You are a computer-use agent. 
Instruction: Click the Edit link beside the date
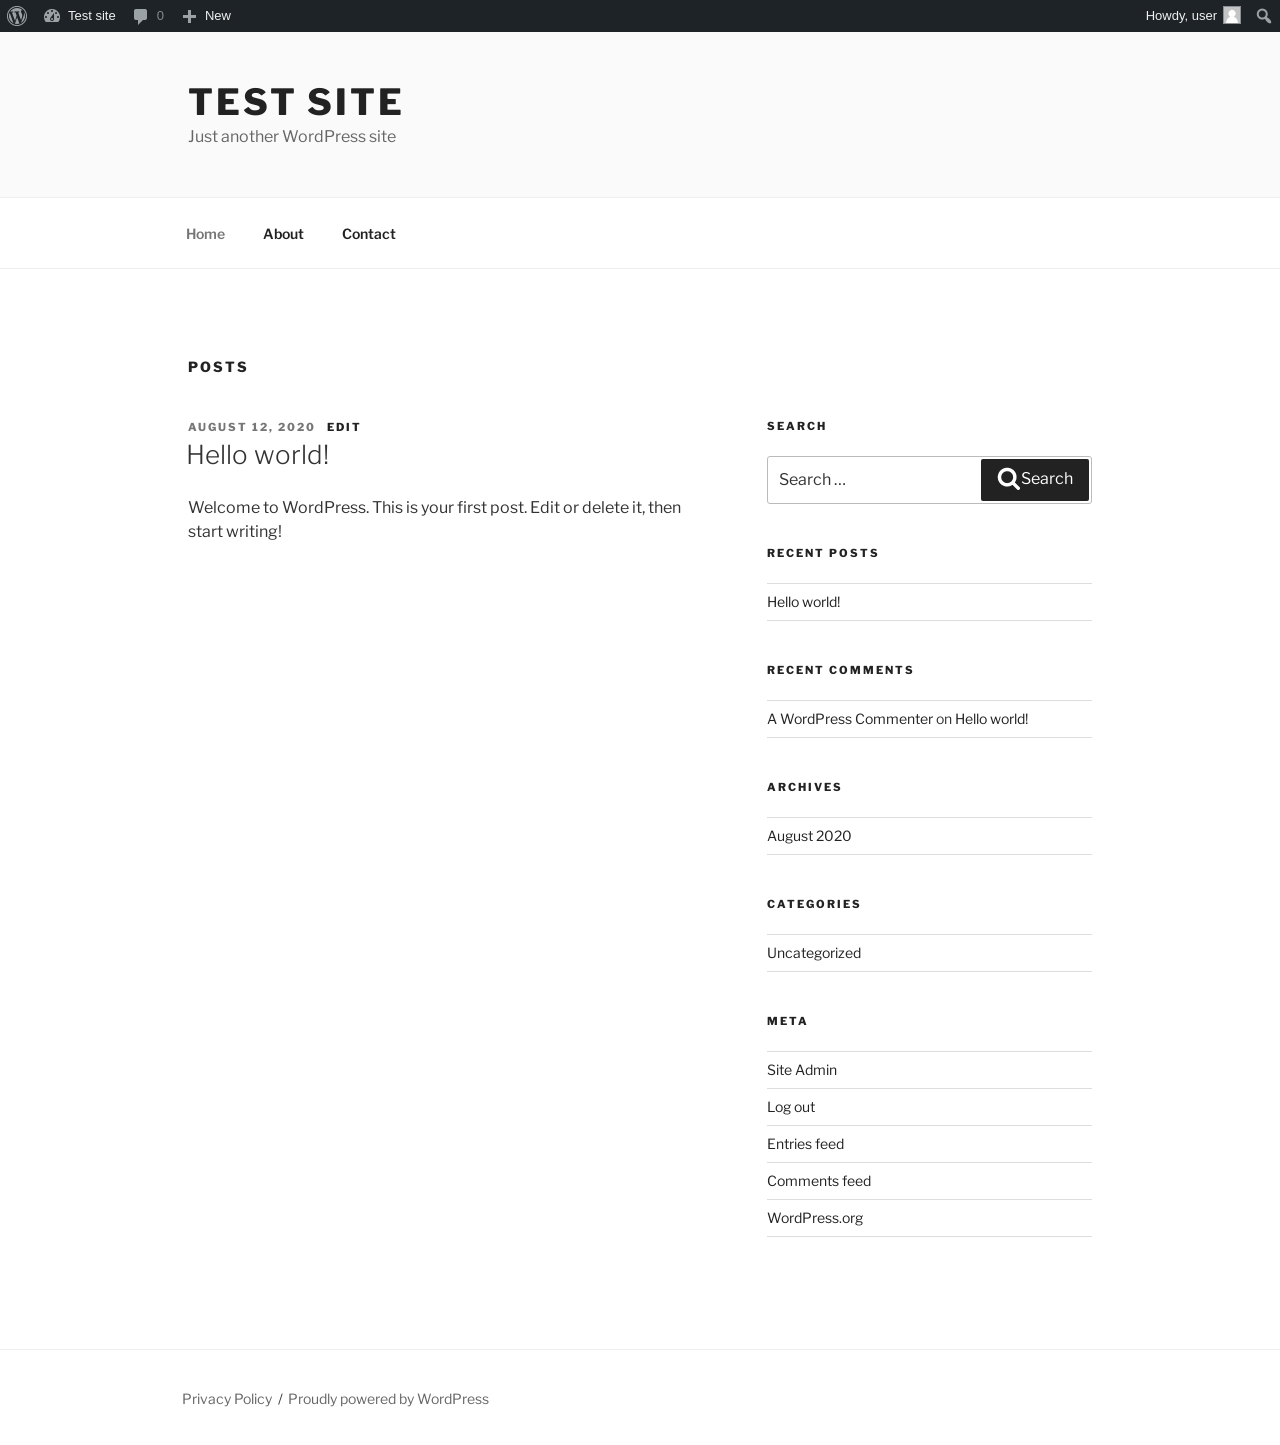tap(343, 427)
